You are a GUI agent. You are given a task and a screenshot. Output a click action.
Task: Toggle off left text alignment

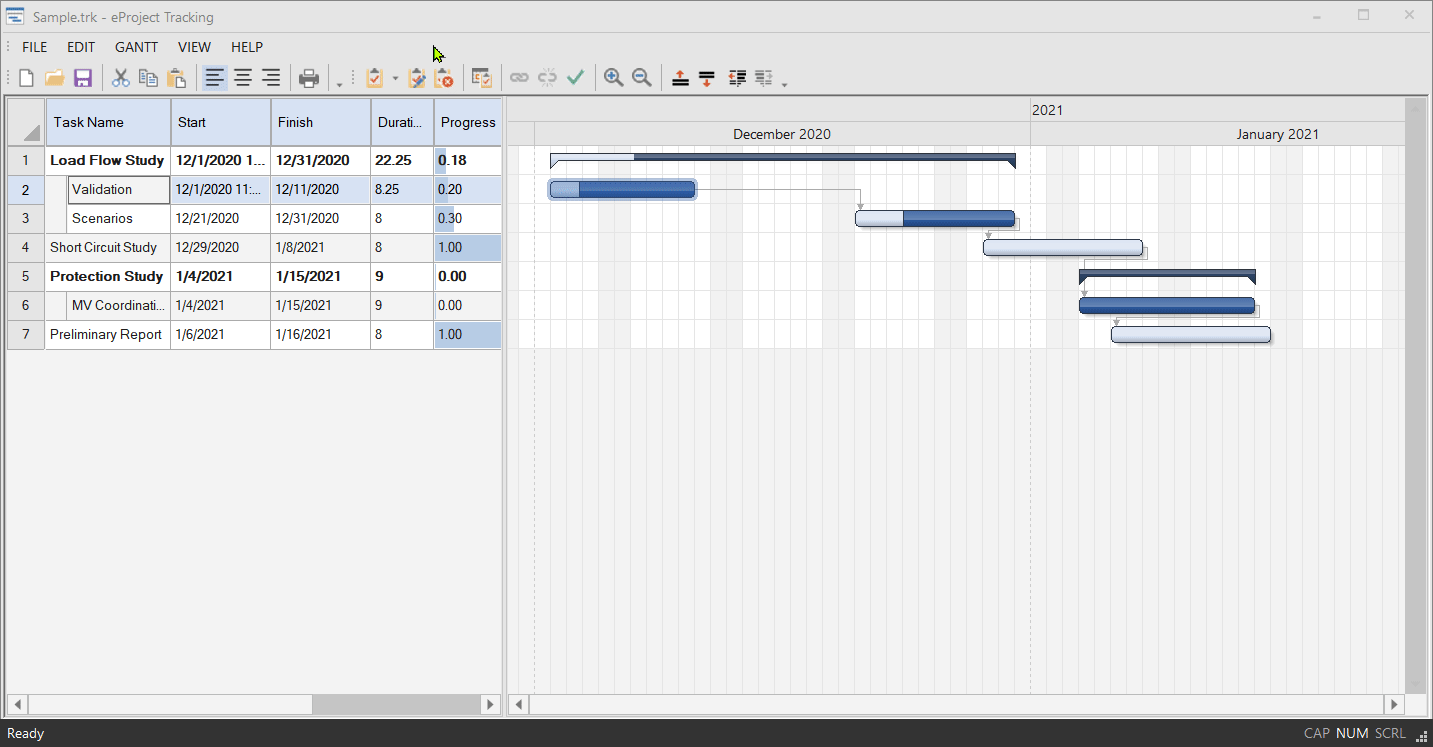tap(213, 78)
